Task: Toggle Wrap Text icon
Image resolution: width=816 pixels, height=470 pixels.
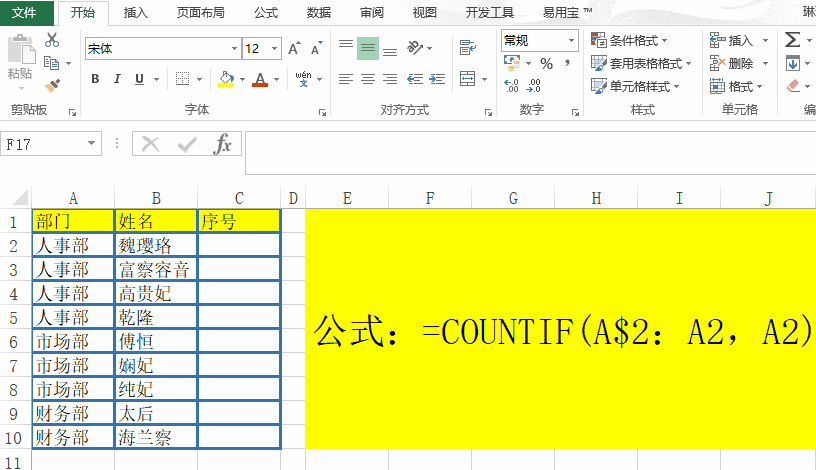Action: (467, 48)
